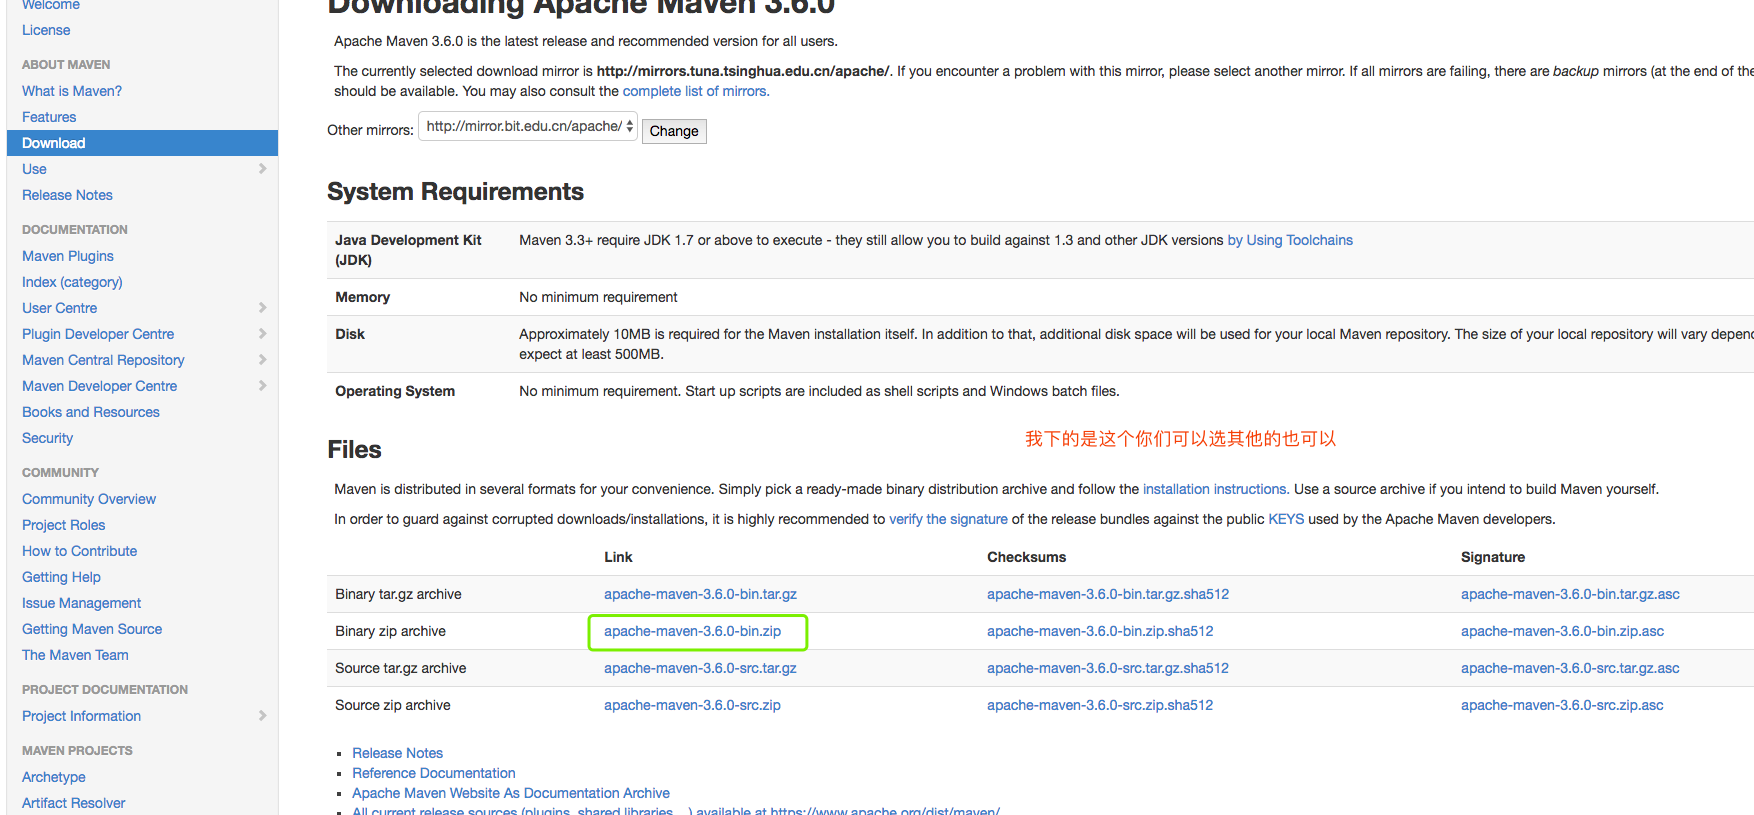Open the src.zip.asc signature link
This screenshot has height=815, width=1754.
point(1562,705)
